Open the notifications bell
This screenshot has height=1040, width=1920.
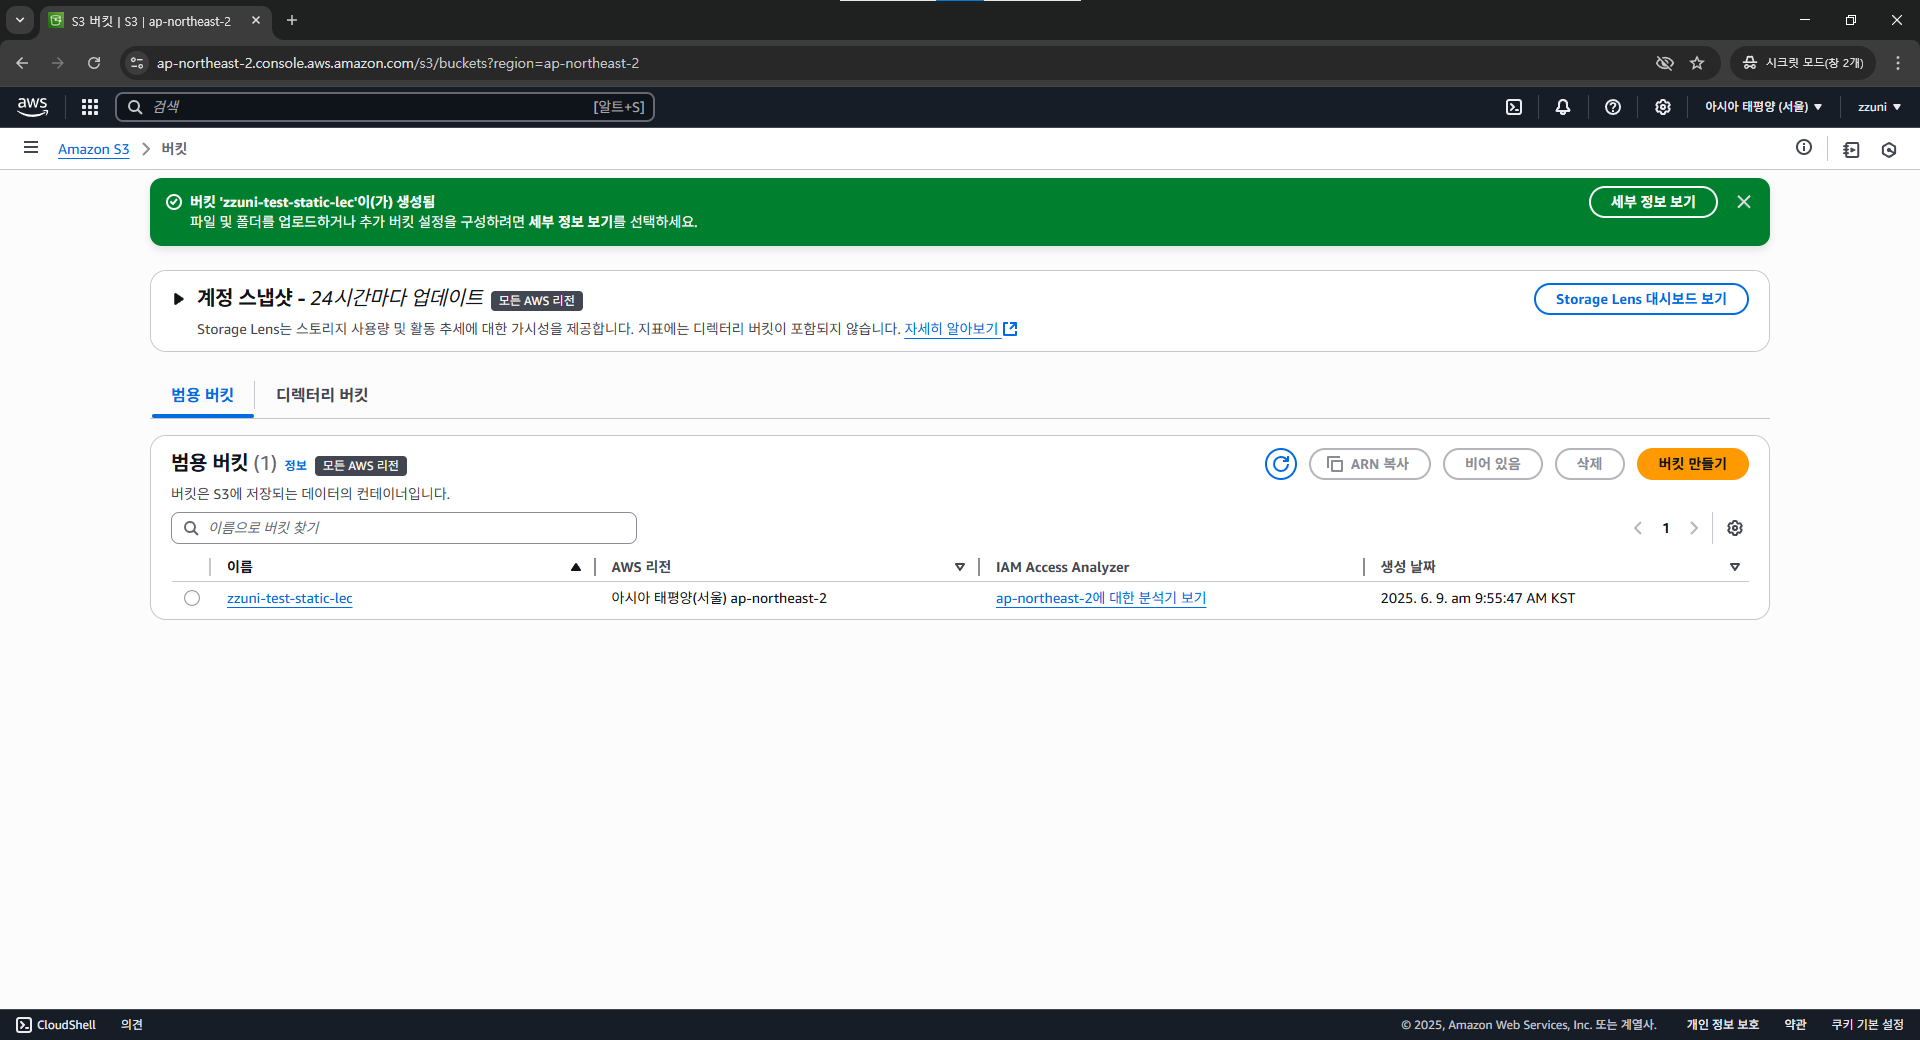point(1563,107)
